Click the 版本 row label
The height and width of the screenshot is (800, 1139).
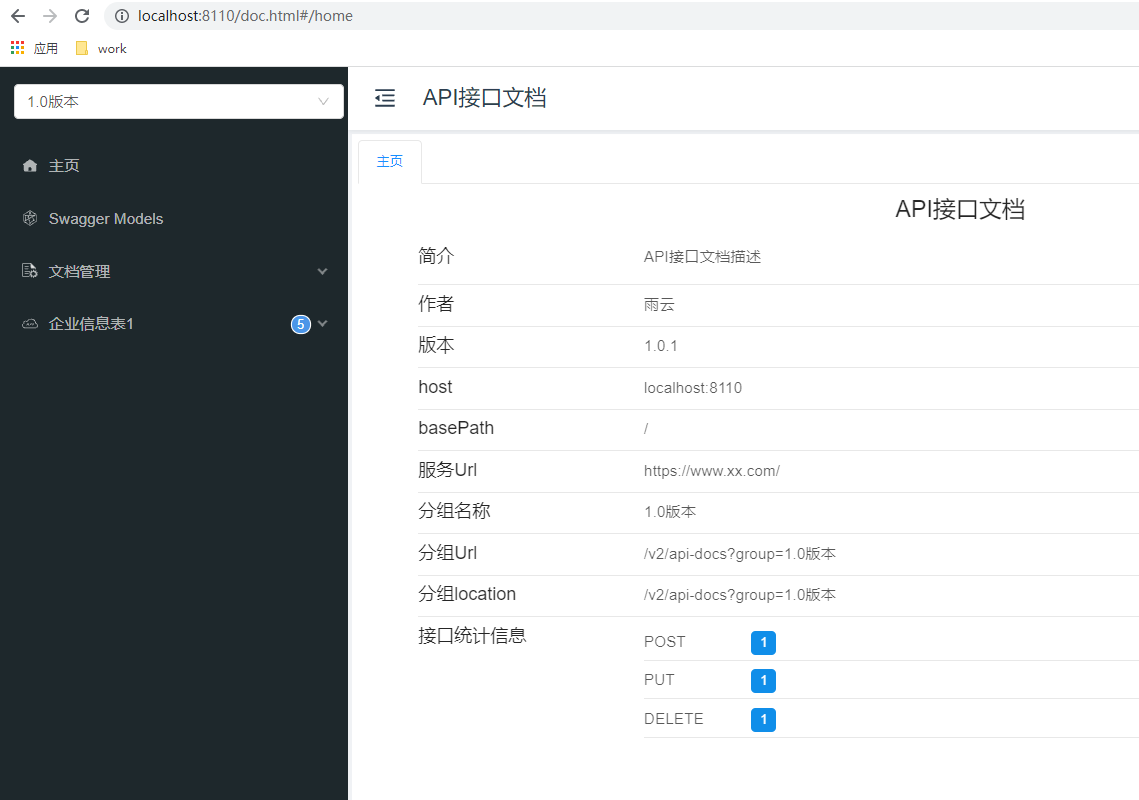click(x=436, y=345)
